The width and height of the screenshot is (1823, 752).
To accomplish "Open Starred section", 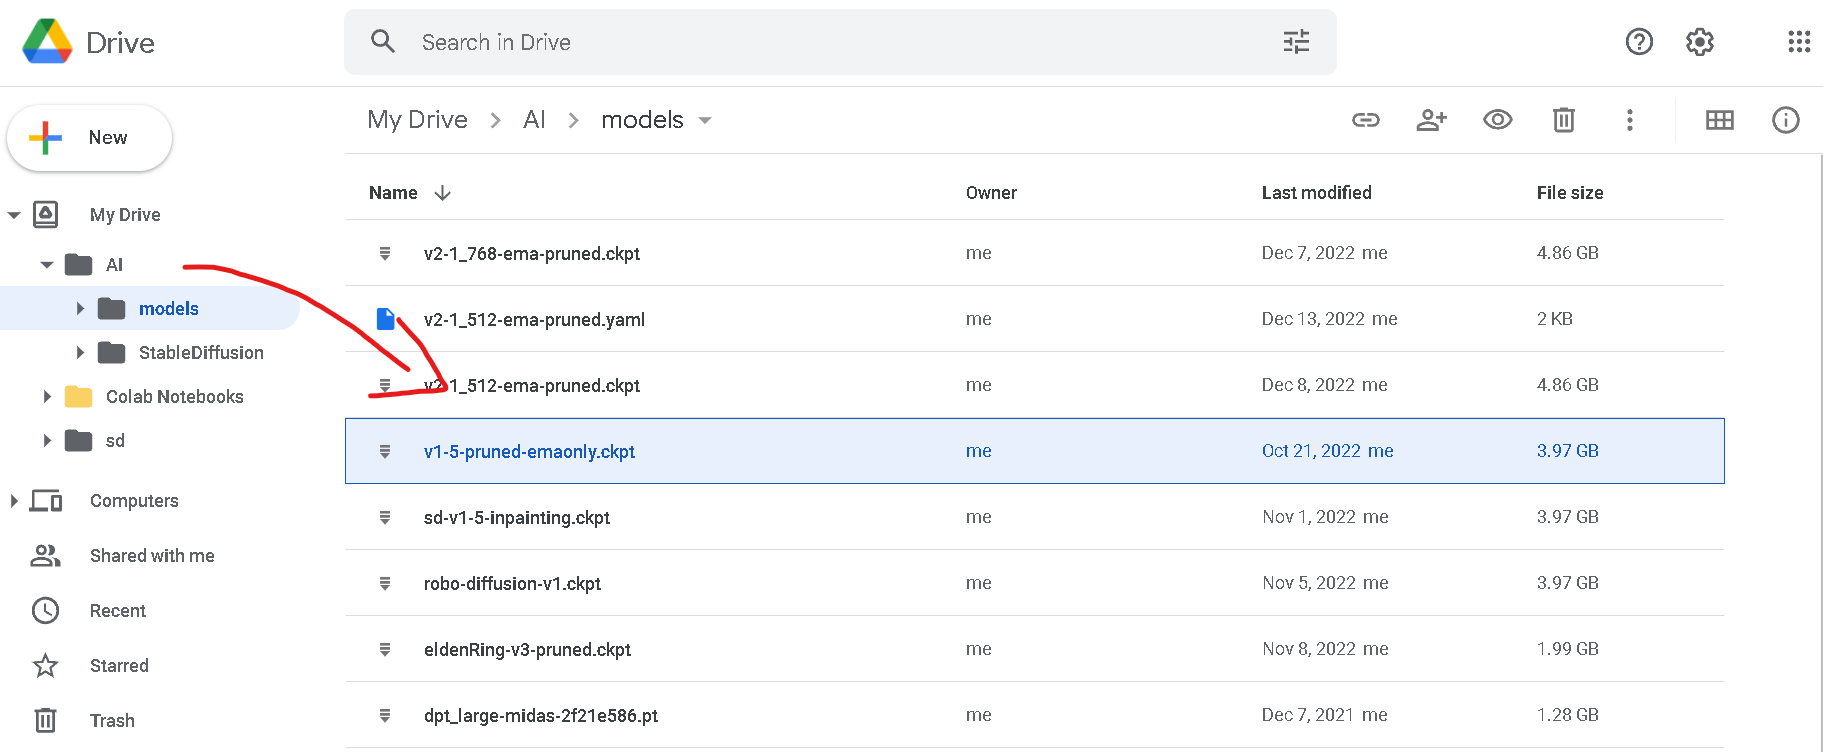I will coord(119,665).
